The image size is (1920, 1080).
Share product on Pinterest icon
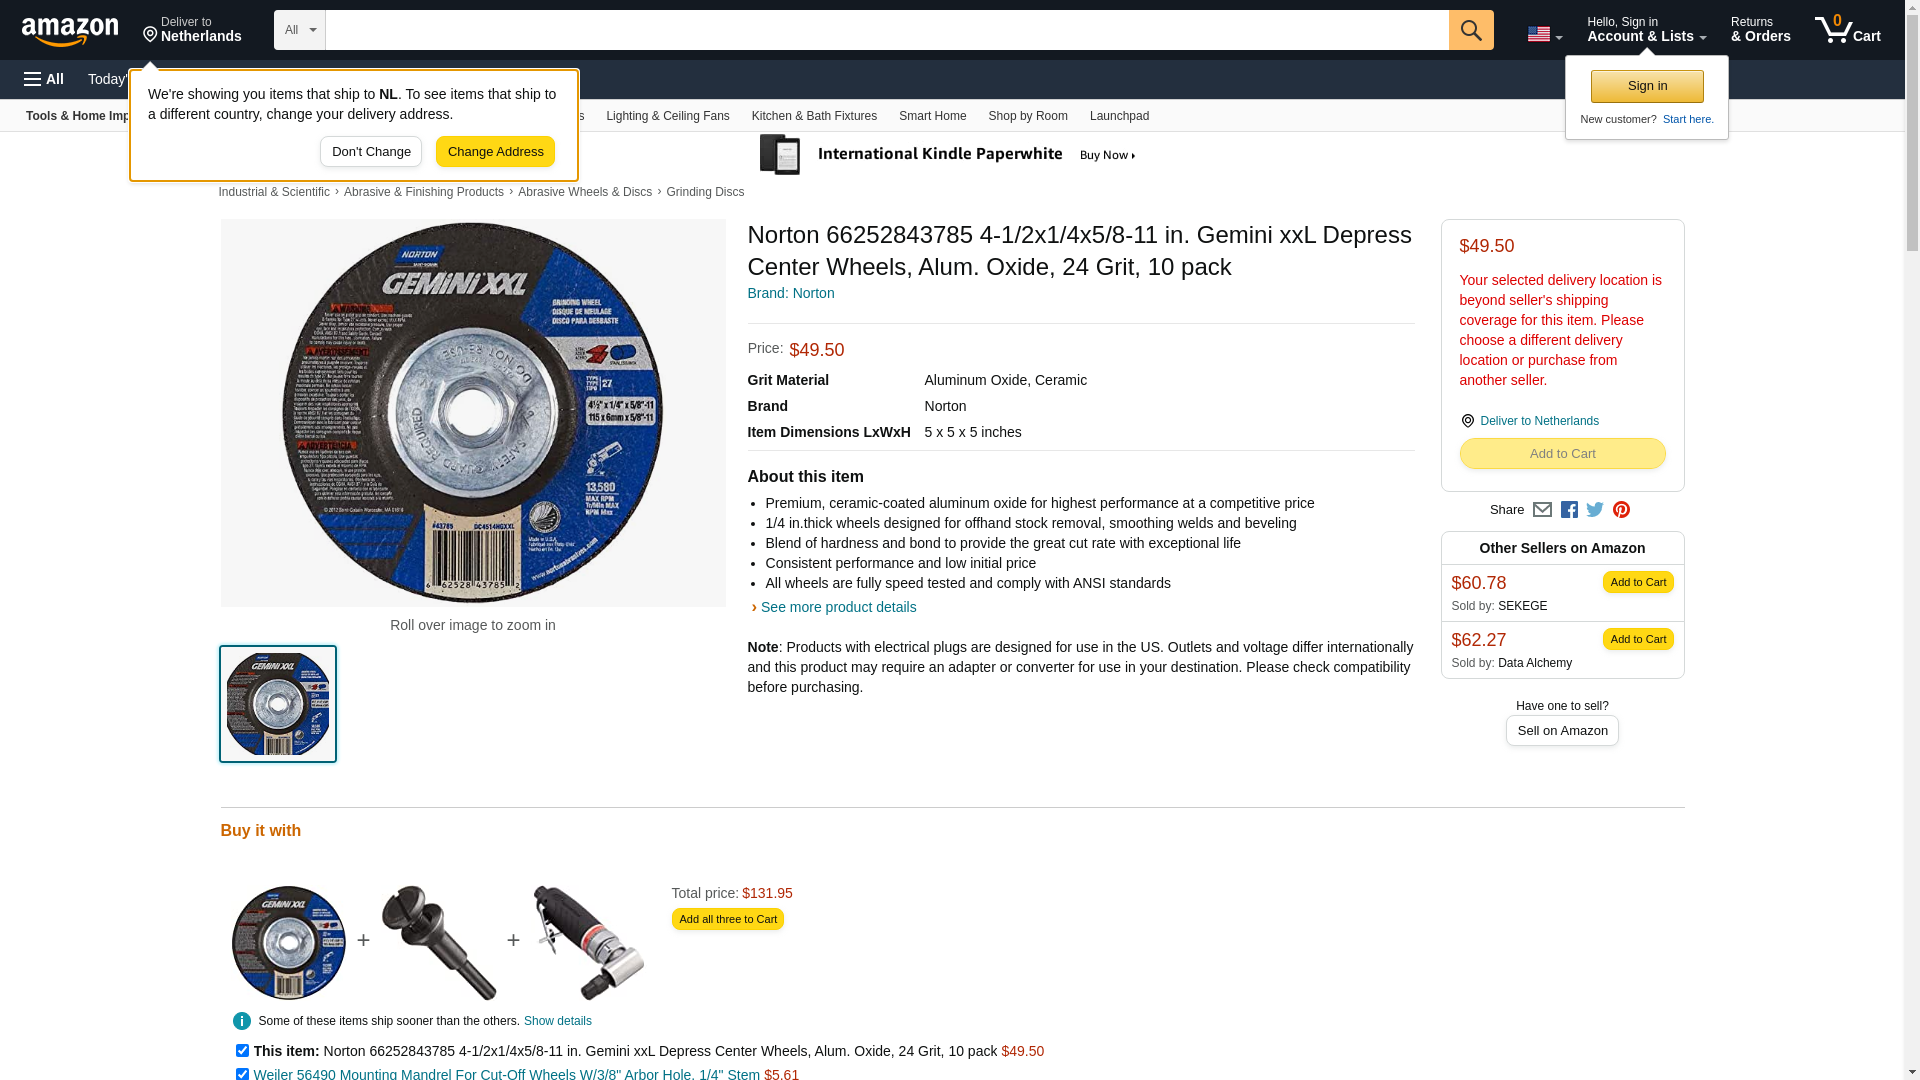coord(1621,510)
